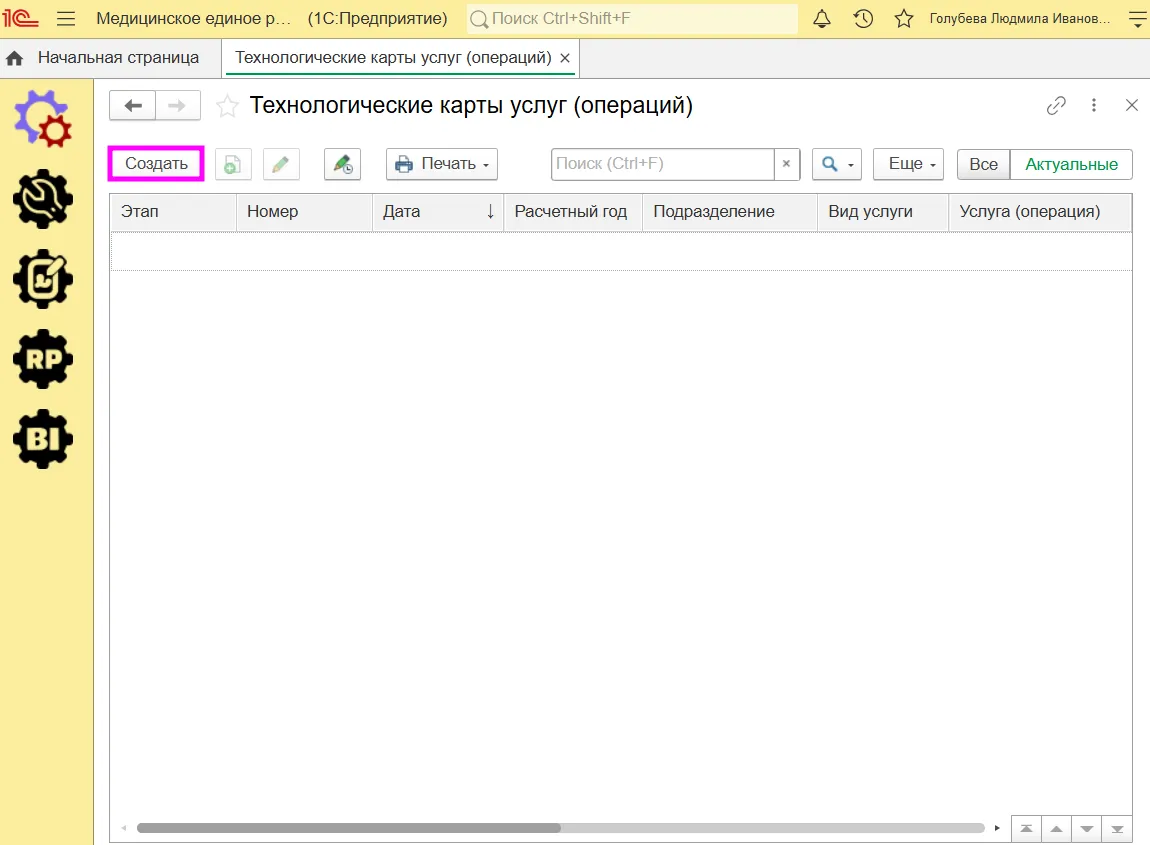Add this list to favorites with the star

(227, 106)
